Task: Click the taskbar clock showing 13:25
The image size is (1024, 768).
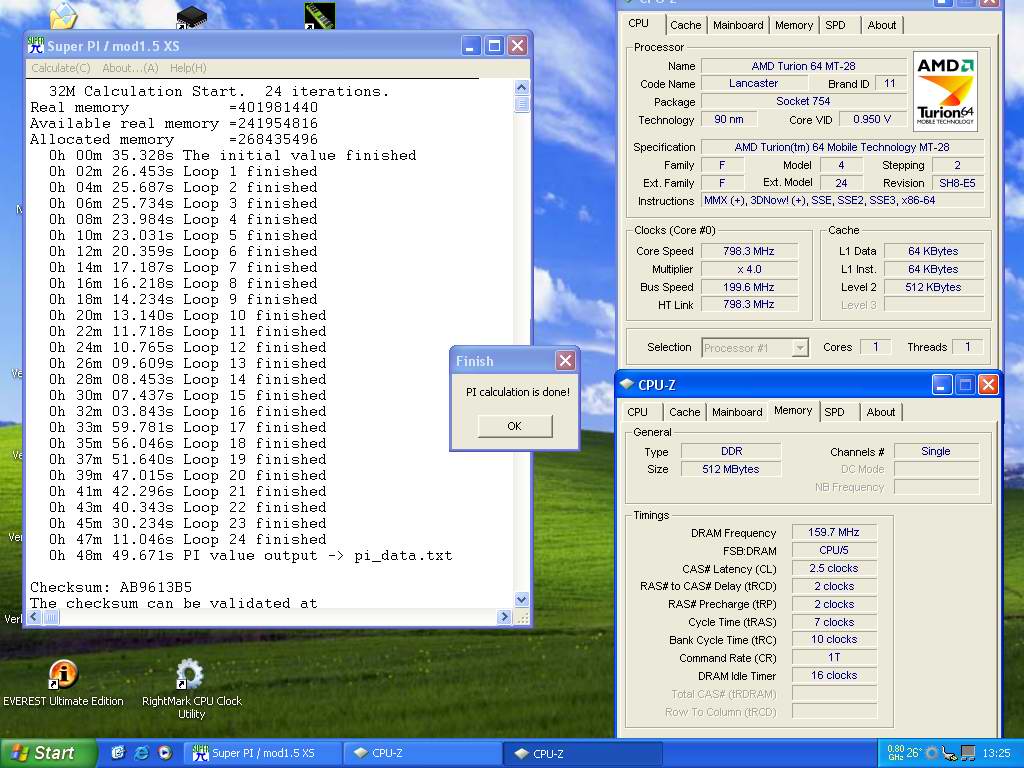Action: [x=996, y=753]
